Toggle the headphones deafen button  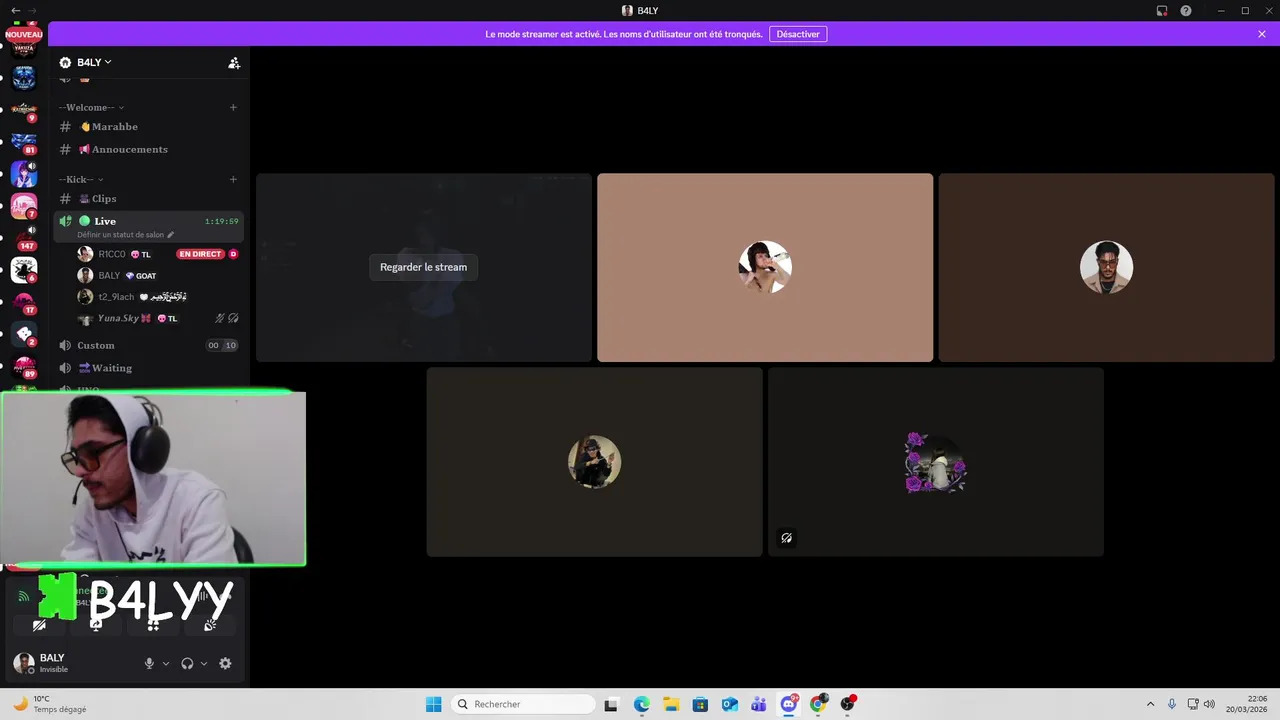click(x=187, y=663)
